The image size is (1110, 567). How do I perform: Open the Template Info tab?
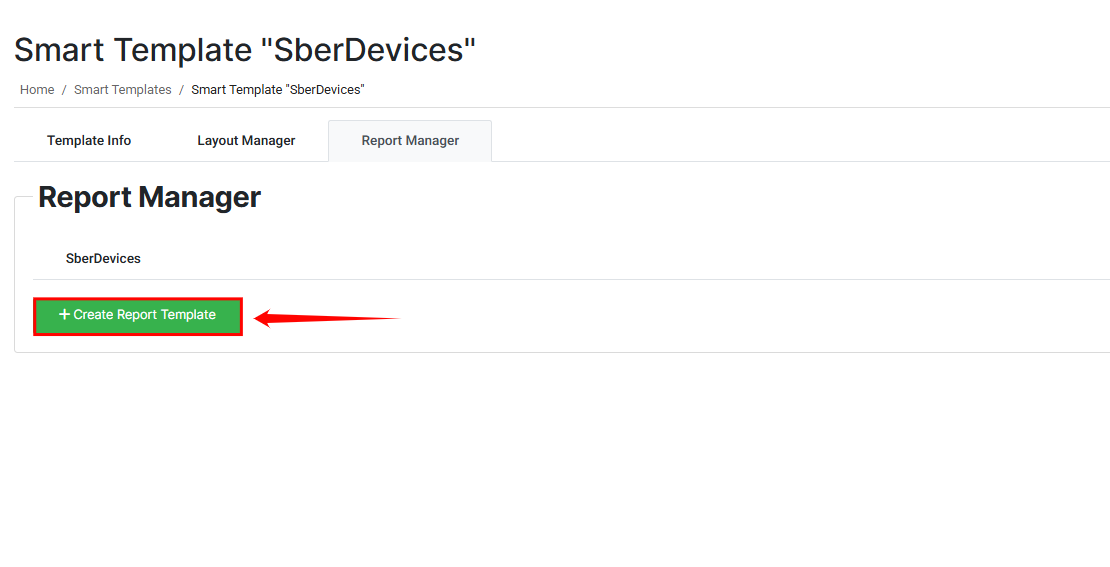pyautogui.click(x=89, y=141)
